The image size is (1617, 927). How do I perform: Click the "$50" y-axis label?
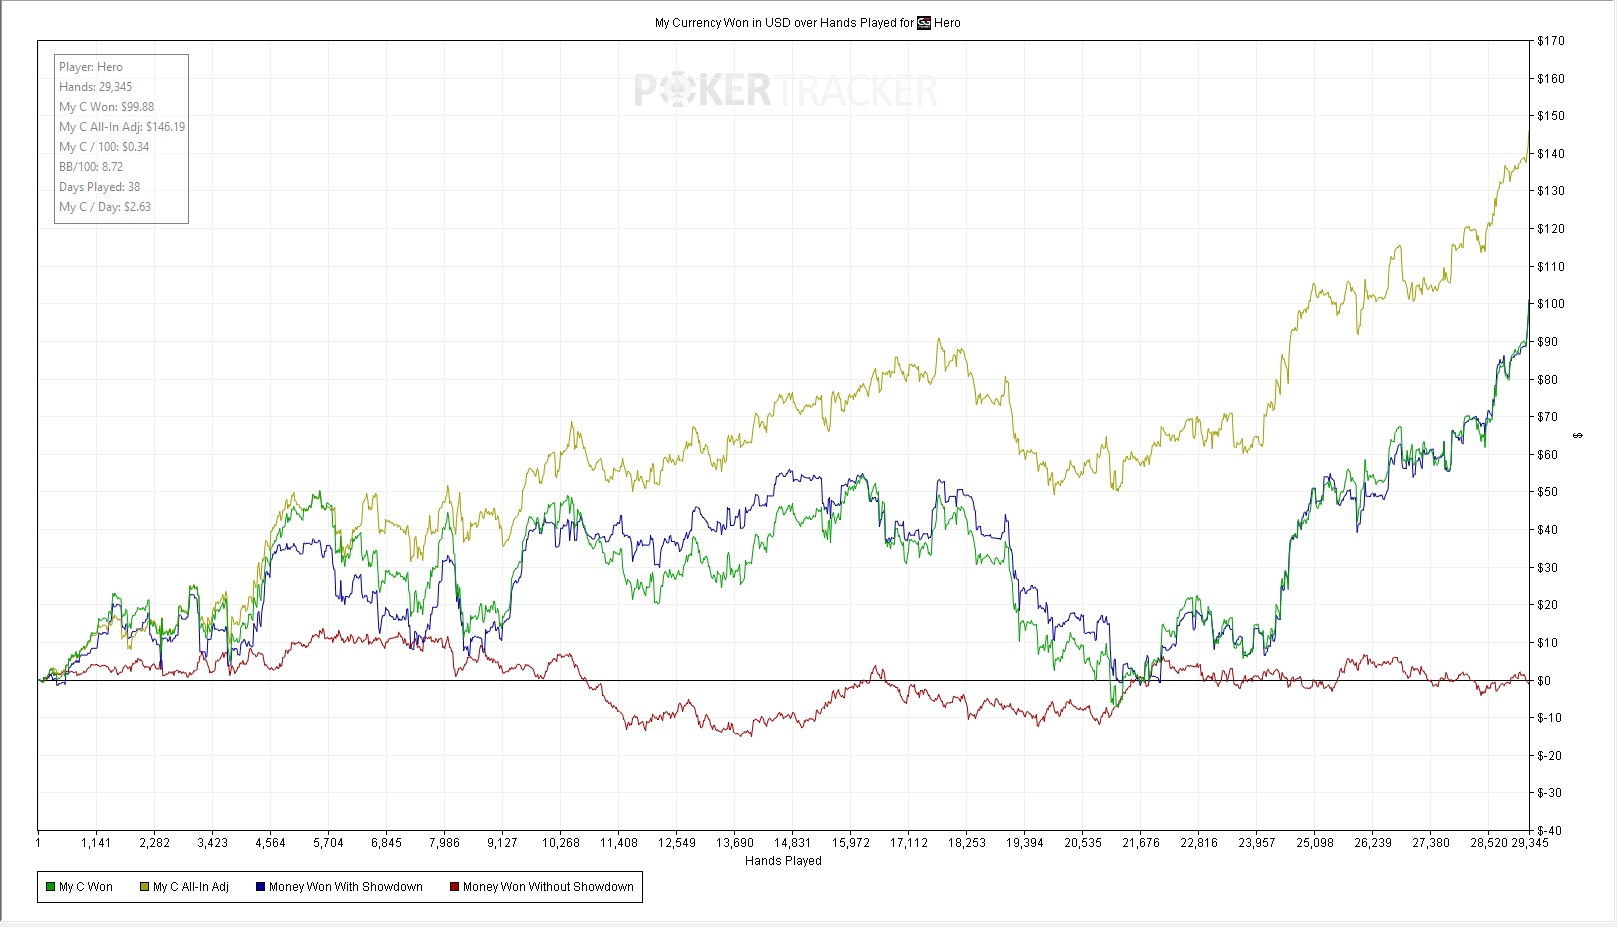coord(1548,492)
